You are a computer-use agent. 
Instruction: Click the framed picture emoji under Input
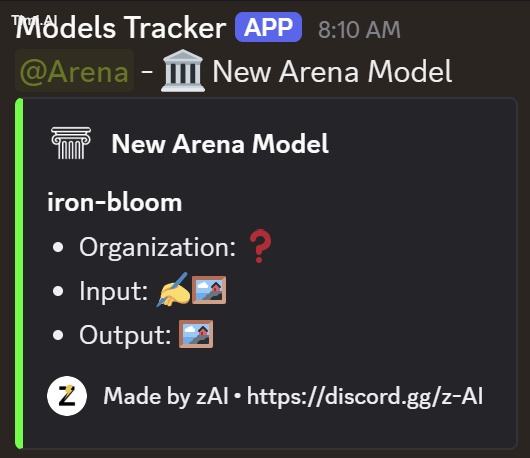click(x=209, y=290)
